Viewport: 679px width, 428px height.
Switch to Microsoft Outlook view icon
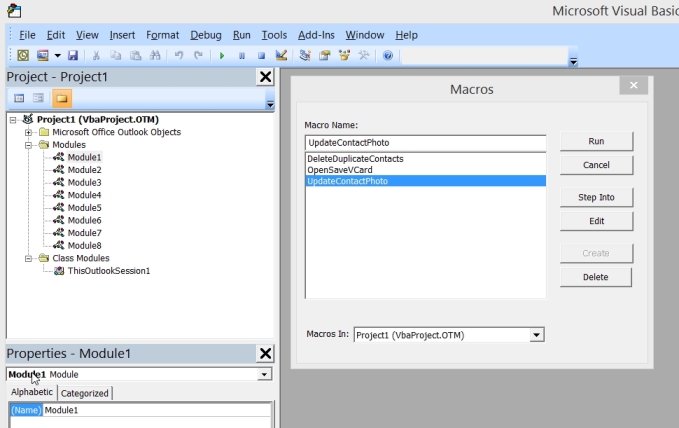(x=23, y=55)
